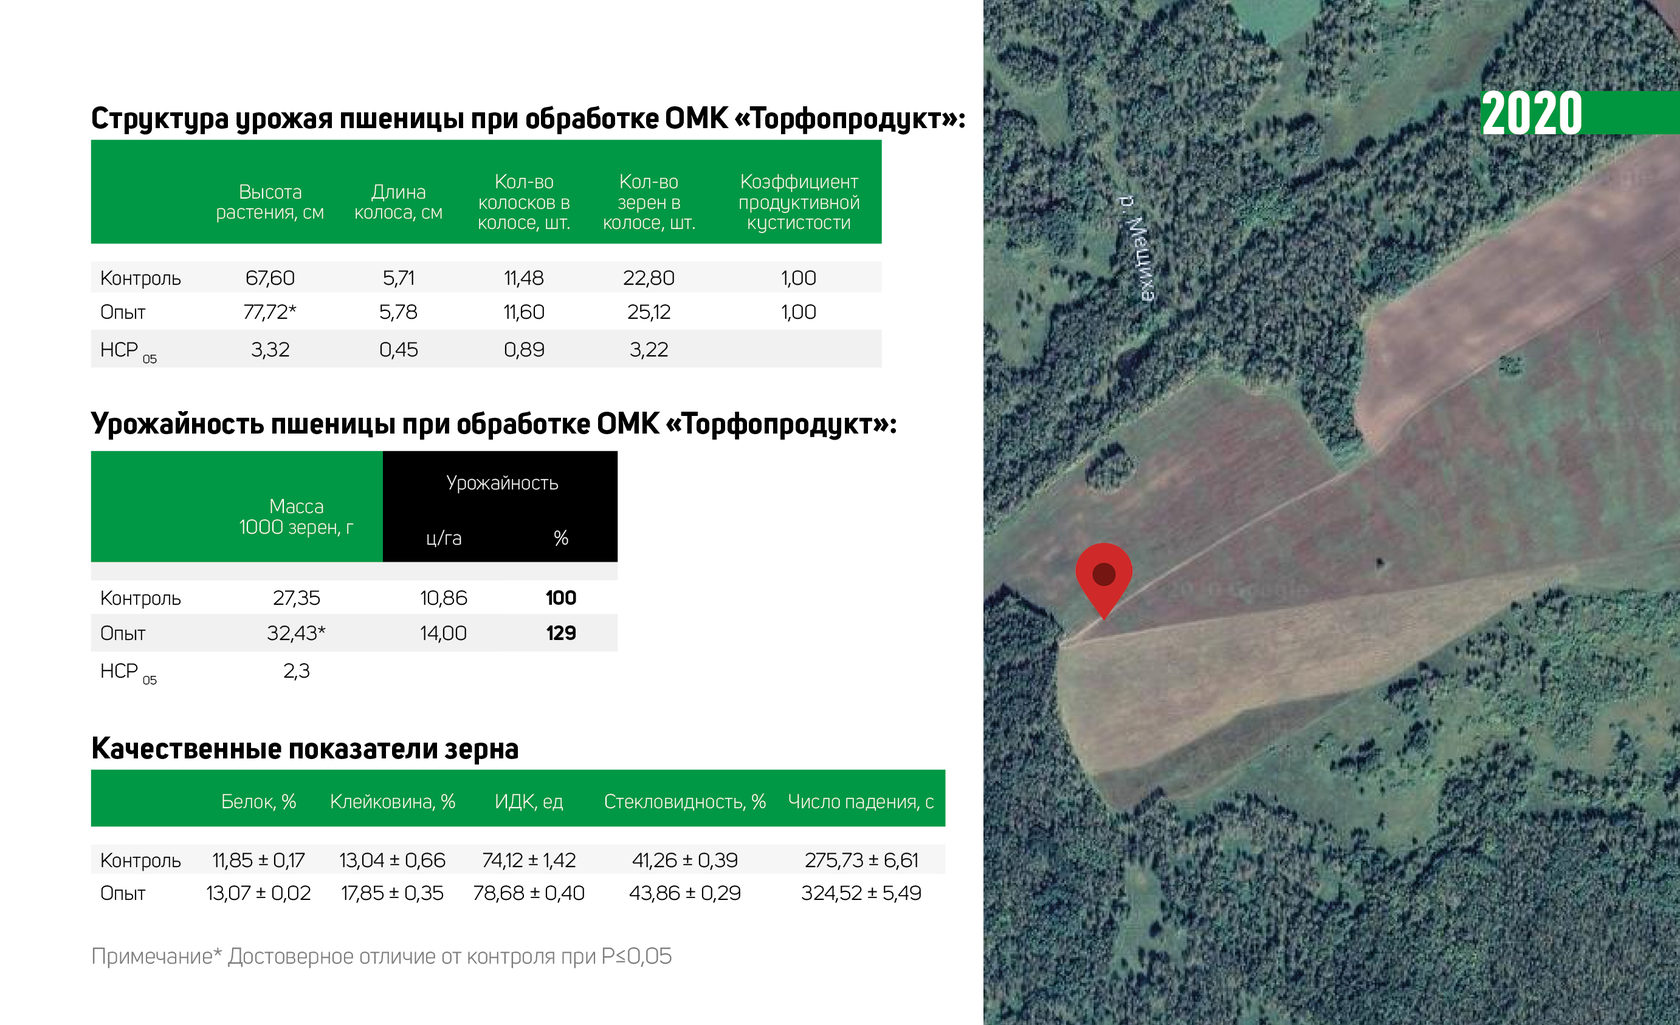Click 'Опыт' label in yield table
1680x1025 pixels.
point(123,634)
